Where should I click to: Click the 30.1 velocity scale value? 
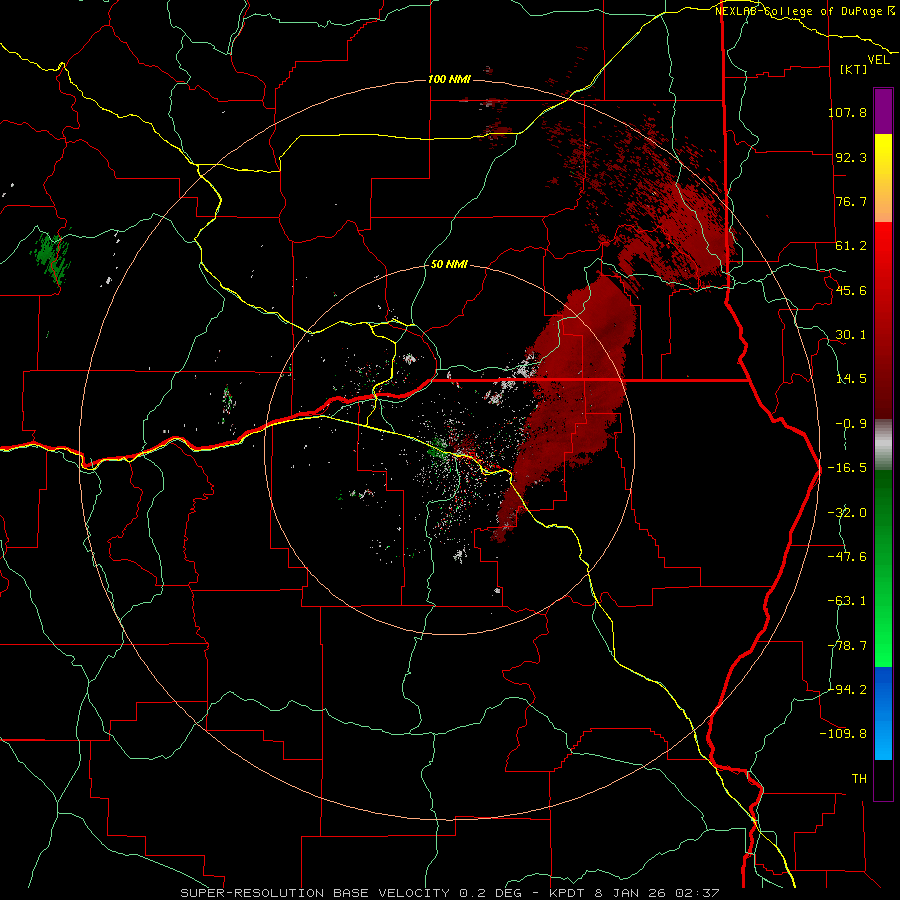coord(851,335)
